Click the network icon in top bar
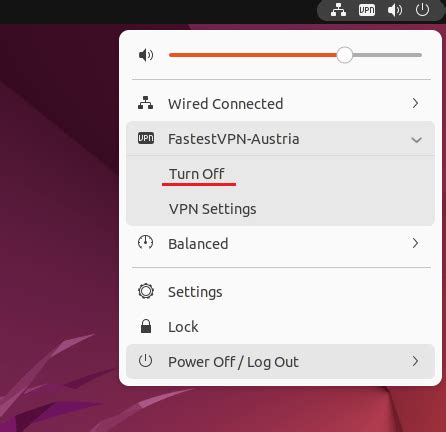Image resolution: width=446 pixels, height=432 pixels. coord(338,10)
